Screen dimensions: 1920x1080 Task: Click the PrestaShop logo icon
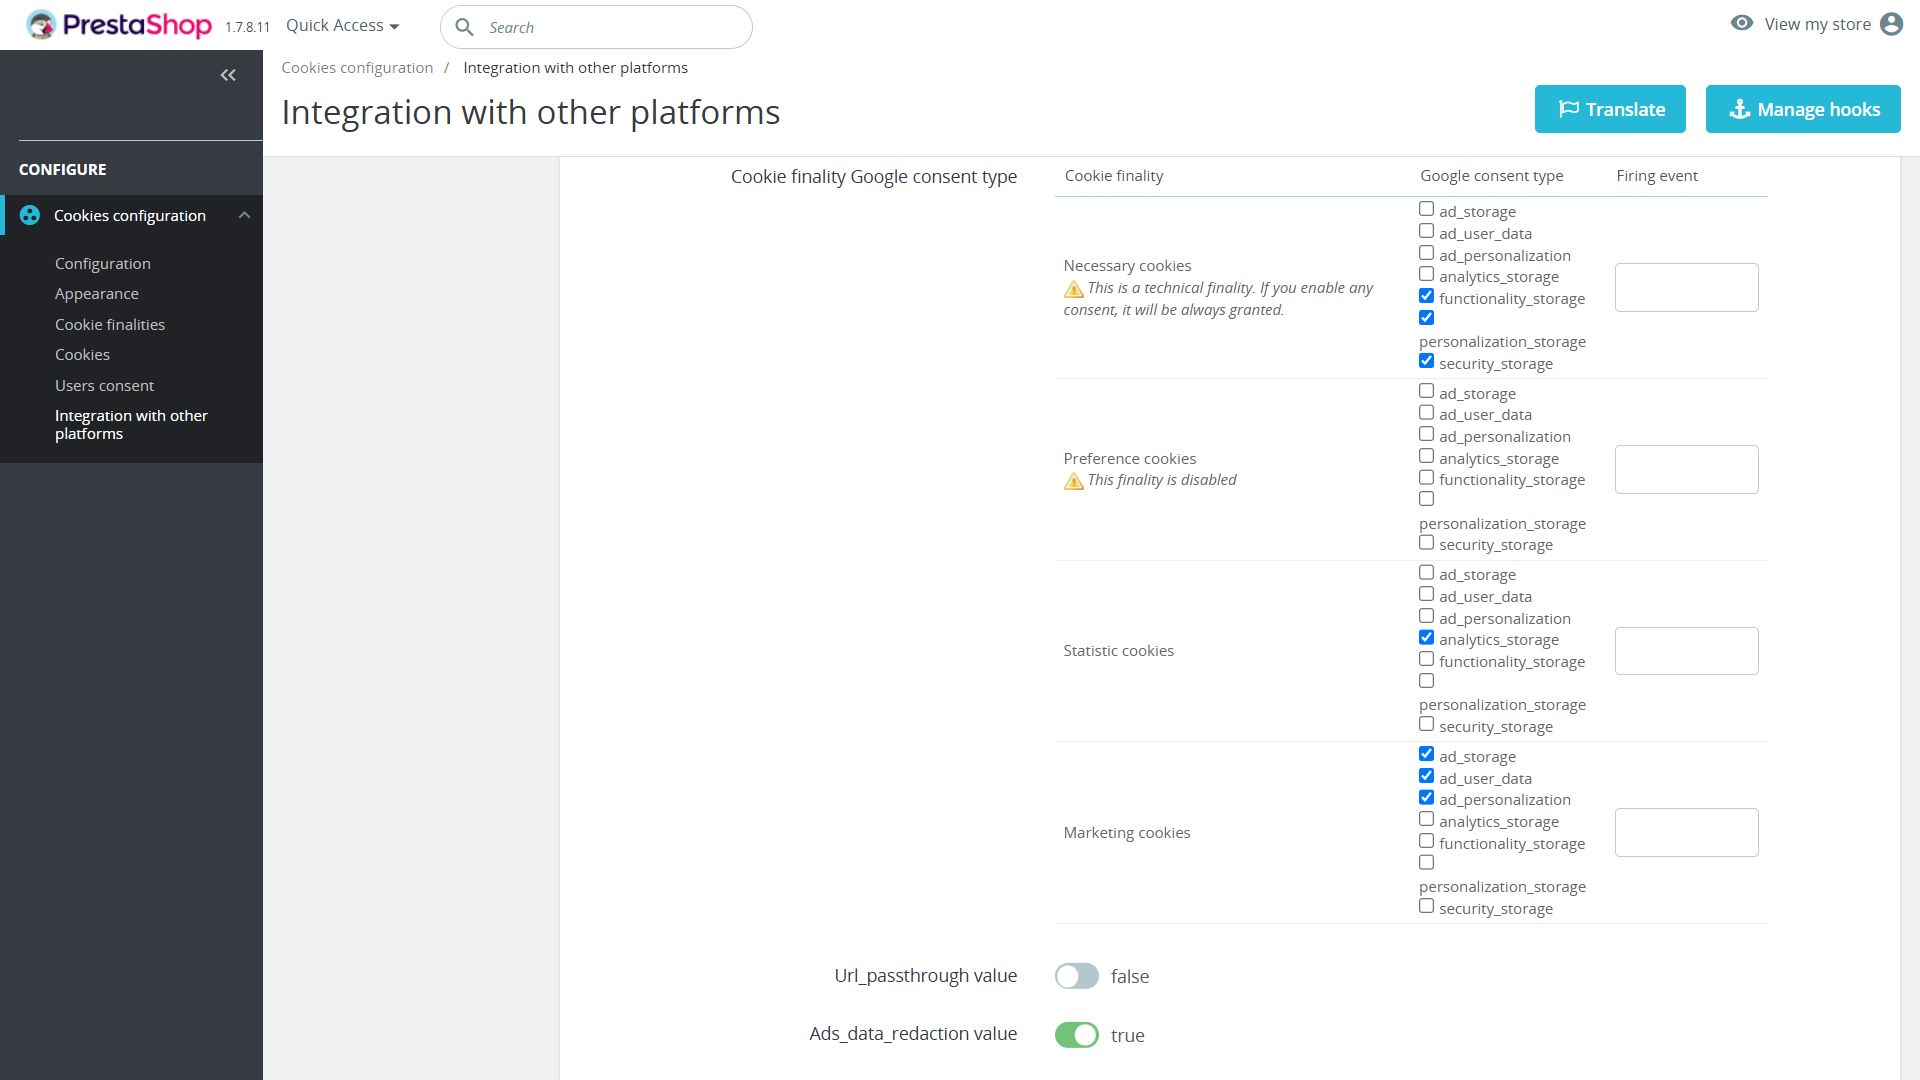click(x=41, y=25)
